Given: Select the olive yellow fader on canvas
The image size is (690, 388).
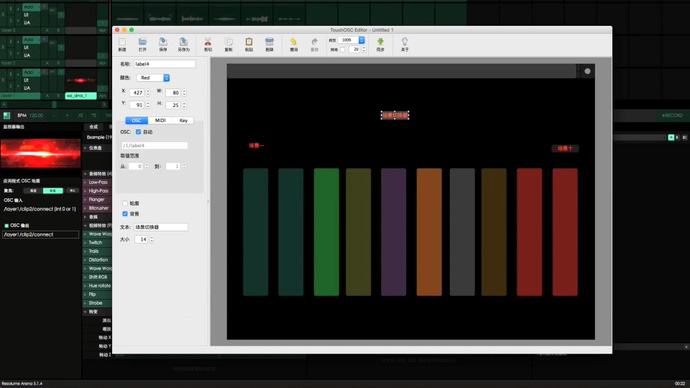Looking at the screenshot, I should [x=358, y=232].
